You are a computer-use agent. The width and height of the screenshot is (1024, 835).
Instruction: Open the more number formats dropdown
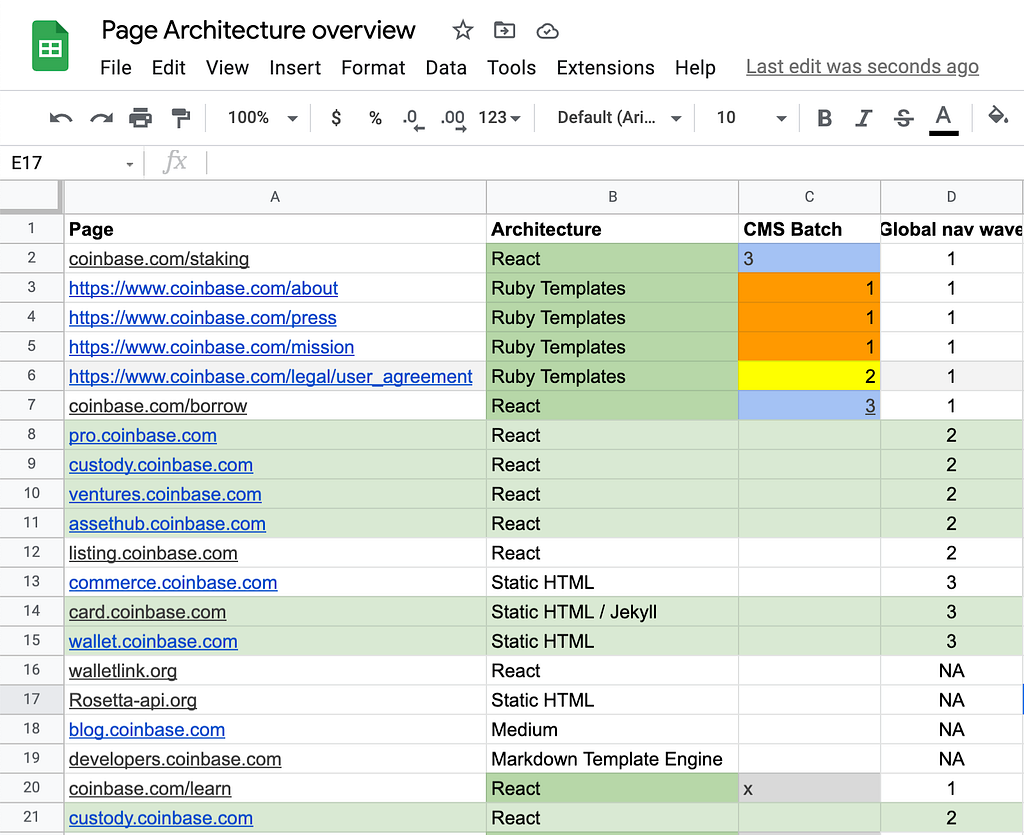[500, 118]
